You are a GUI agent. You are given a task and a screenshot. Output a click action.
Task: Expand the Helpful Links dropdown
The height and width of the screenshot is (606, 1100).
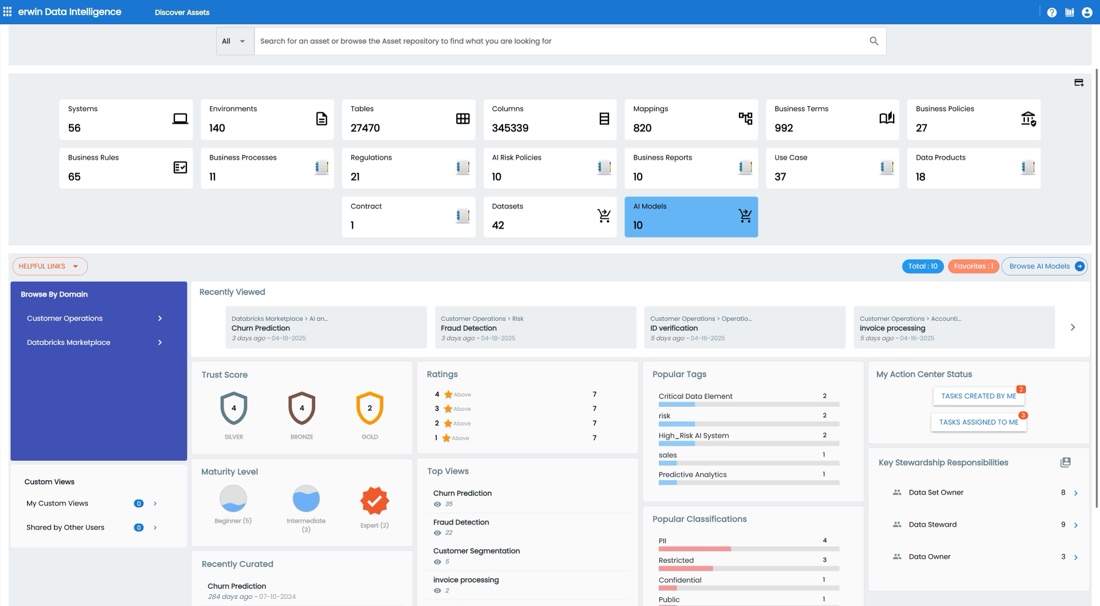coord(48,266)
